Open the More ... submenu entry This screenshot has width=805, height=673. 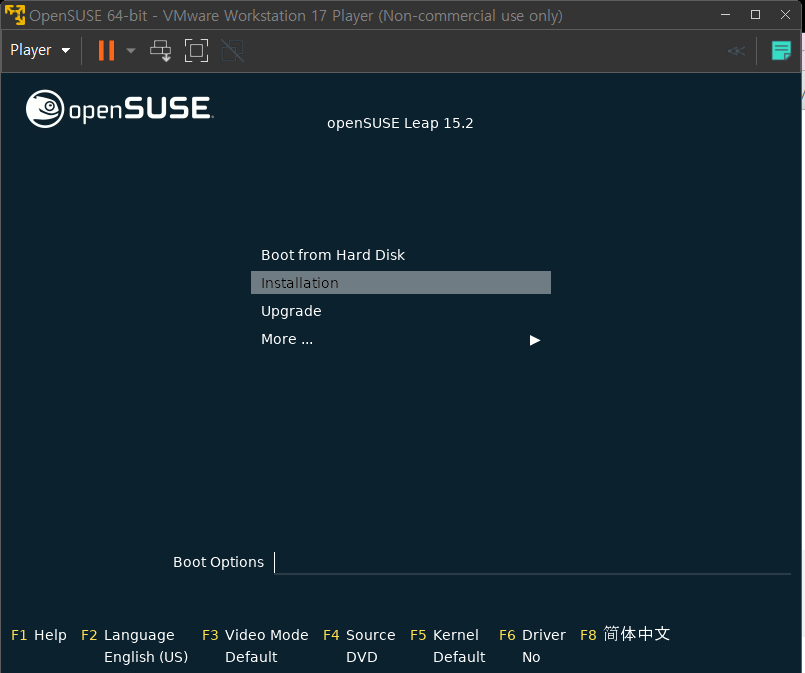coord(287,339)
